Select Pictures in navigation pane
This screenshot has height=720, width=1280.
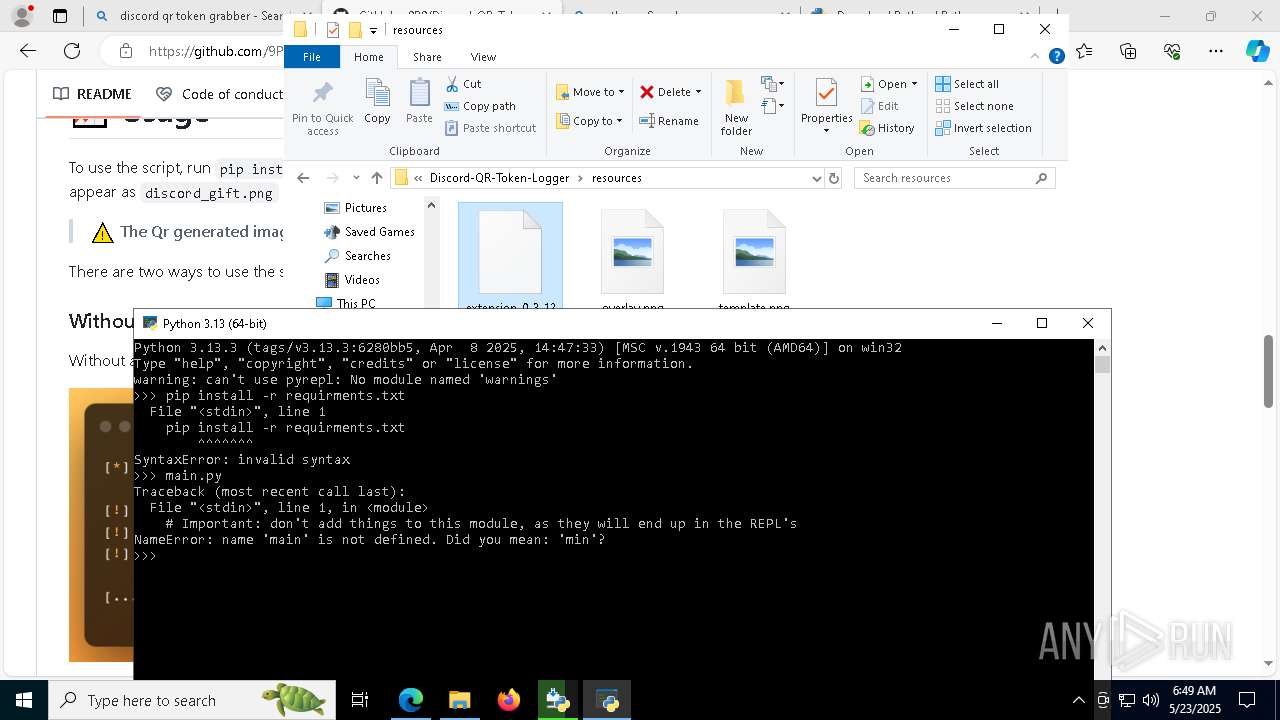(x=365, y=208)
